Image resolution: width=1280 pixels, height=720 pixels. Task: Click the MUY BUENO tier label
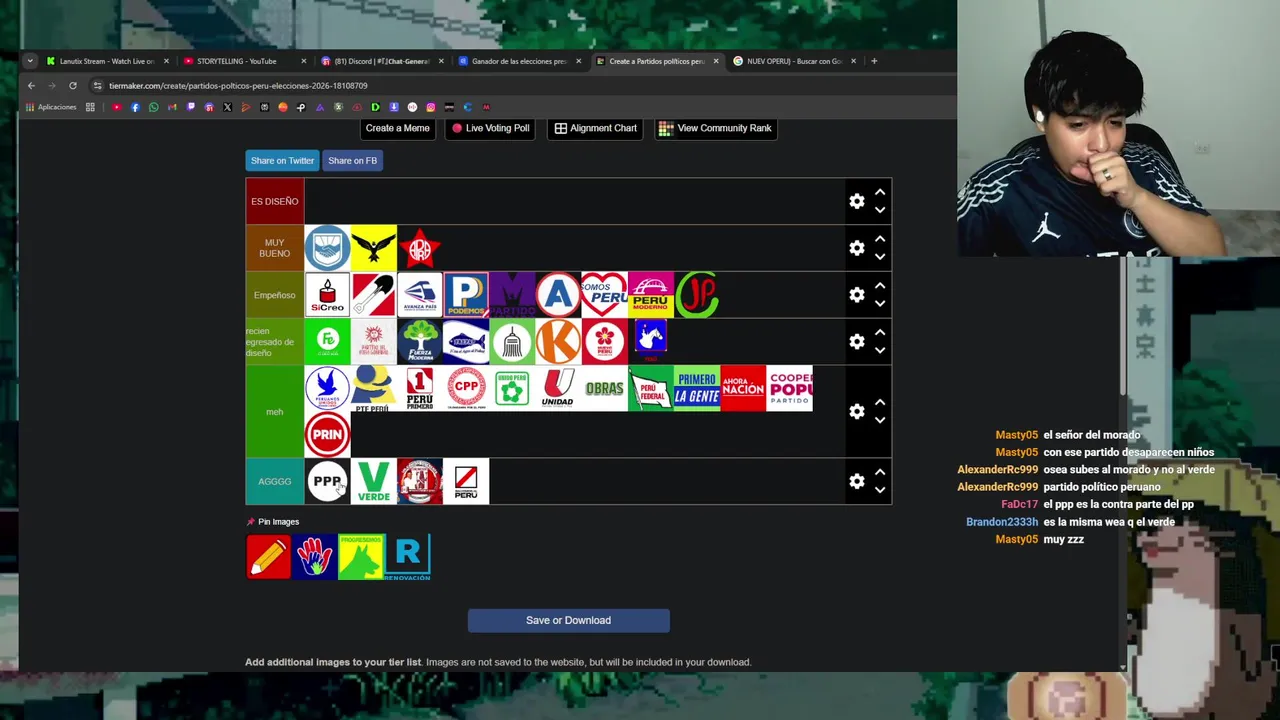click(x=275, y=248)
